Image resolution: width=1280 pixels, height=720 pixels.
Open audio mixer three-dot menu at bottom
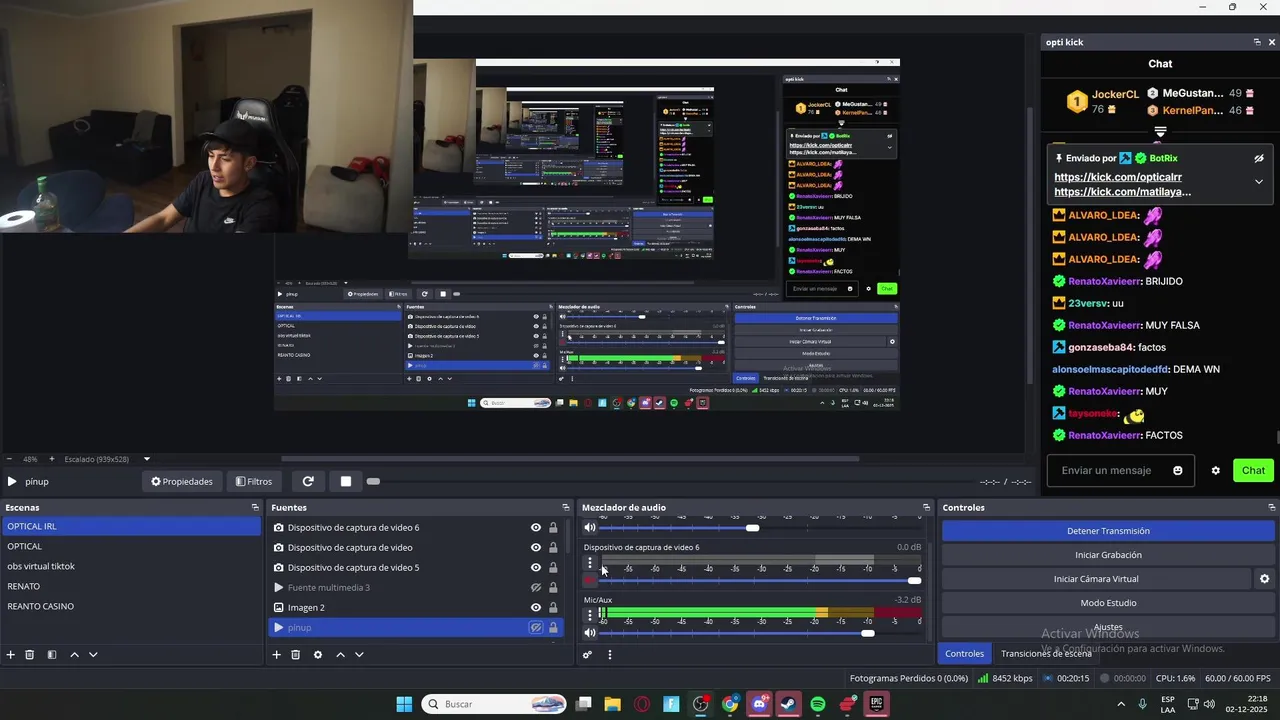coord(610,655)
